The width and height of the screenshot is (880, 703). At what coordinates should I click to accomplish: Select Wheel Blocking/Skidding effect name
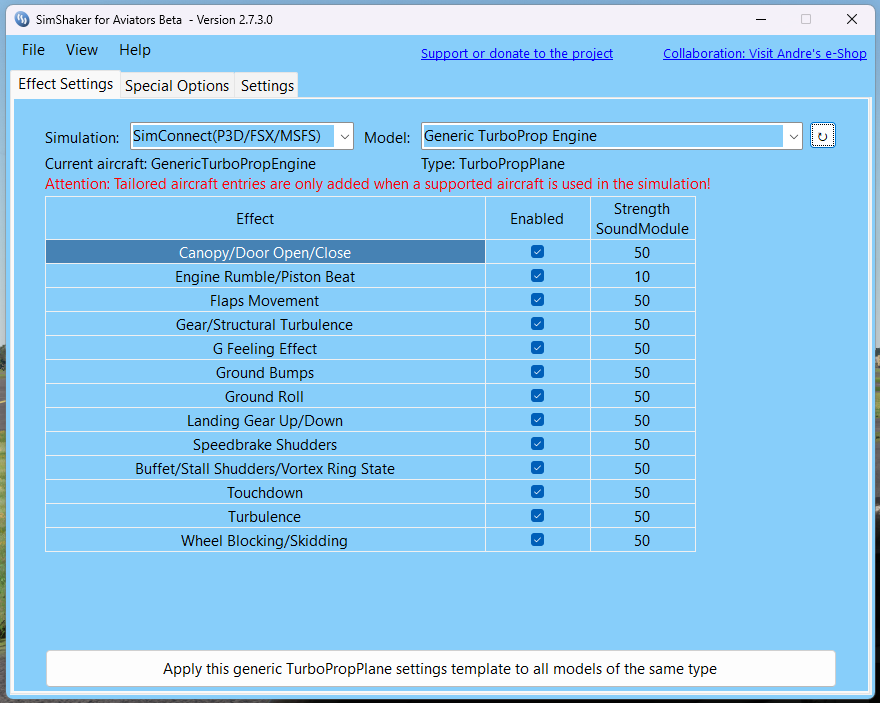[264, 541]
